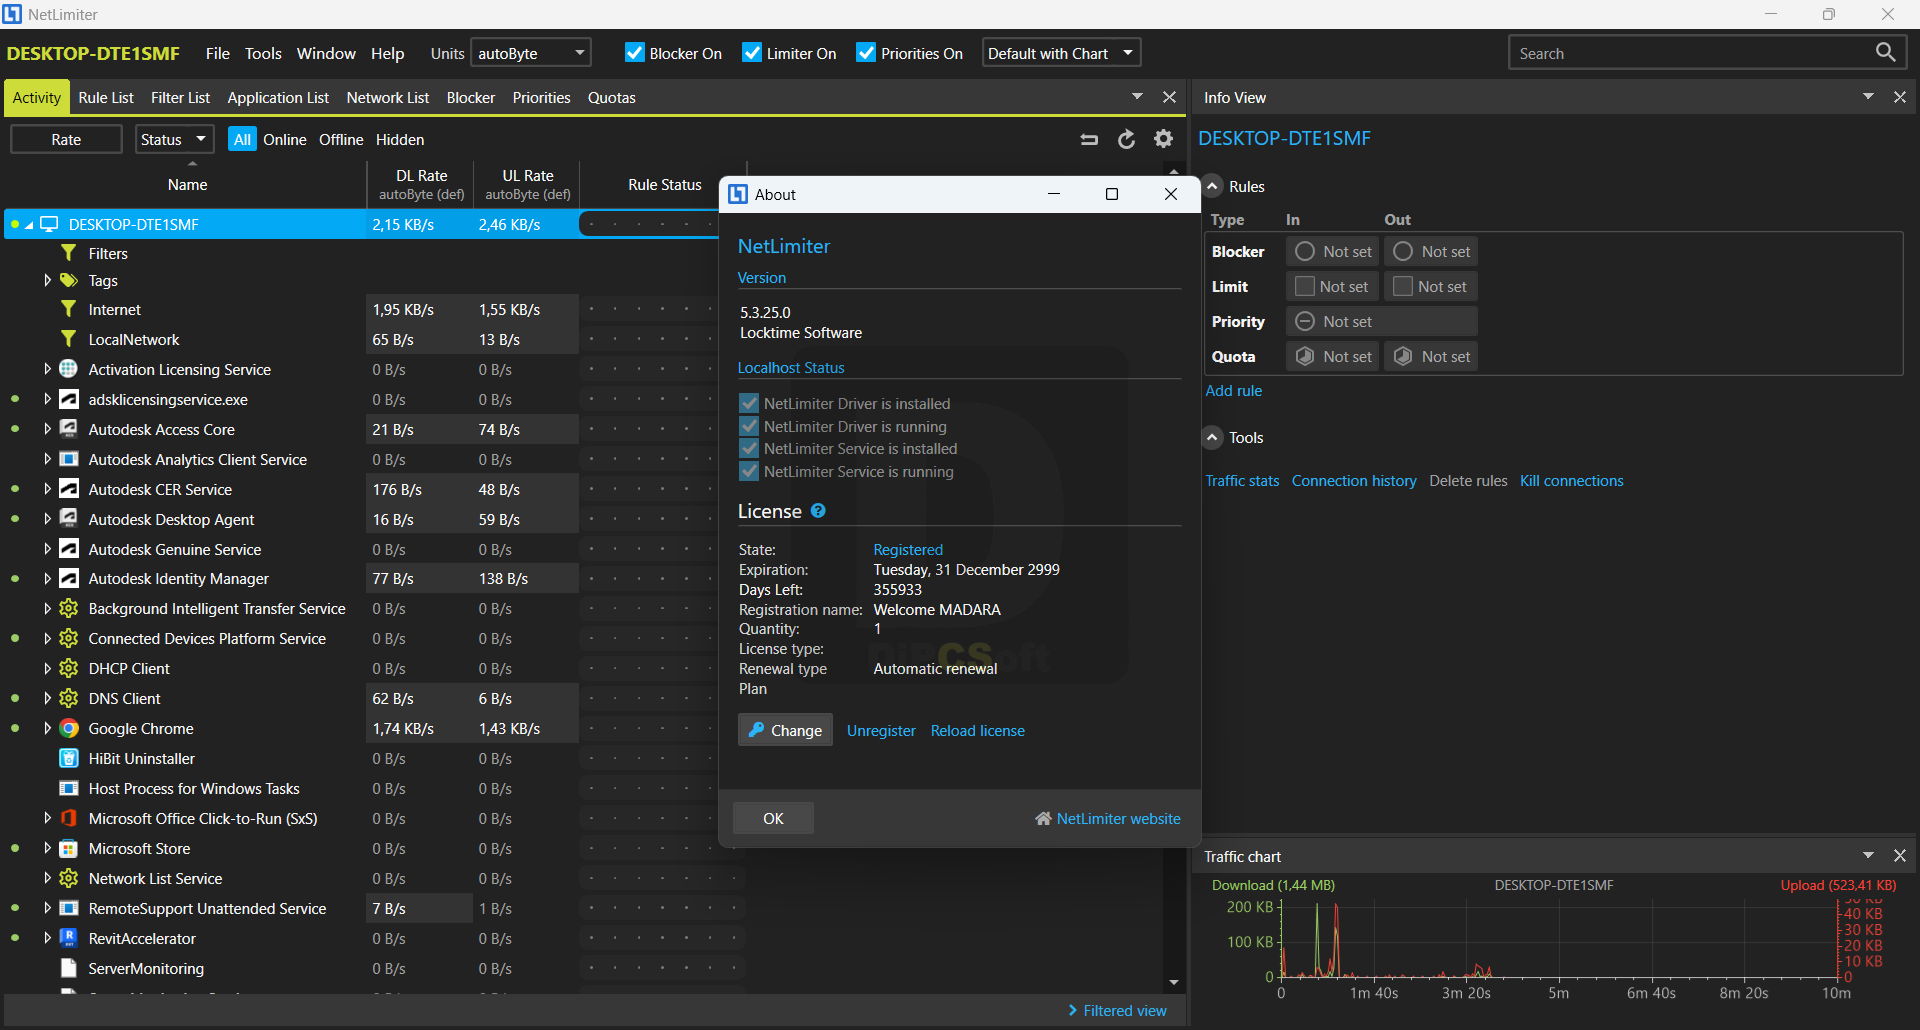Switch to the Blocker tab
Viewport: 1920px width, 1030px height.
point(471,97)
